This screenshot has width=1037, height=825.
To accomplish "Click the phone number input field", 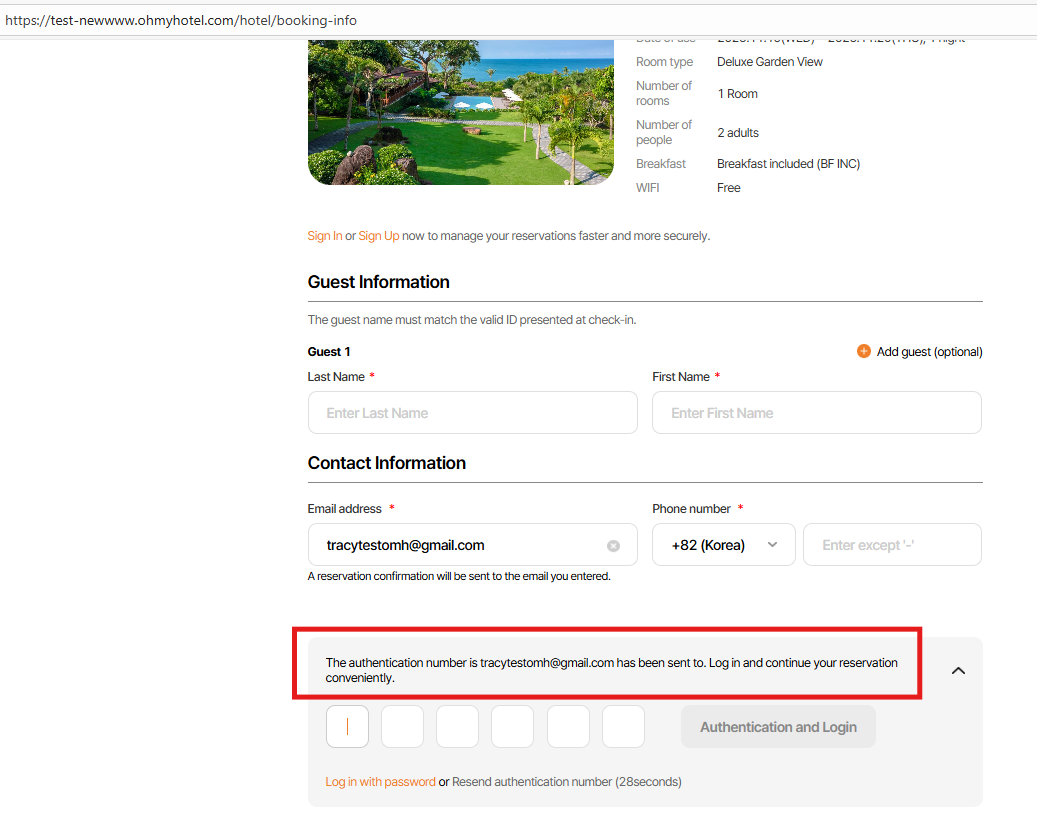I will click(892, 544).
